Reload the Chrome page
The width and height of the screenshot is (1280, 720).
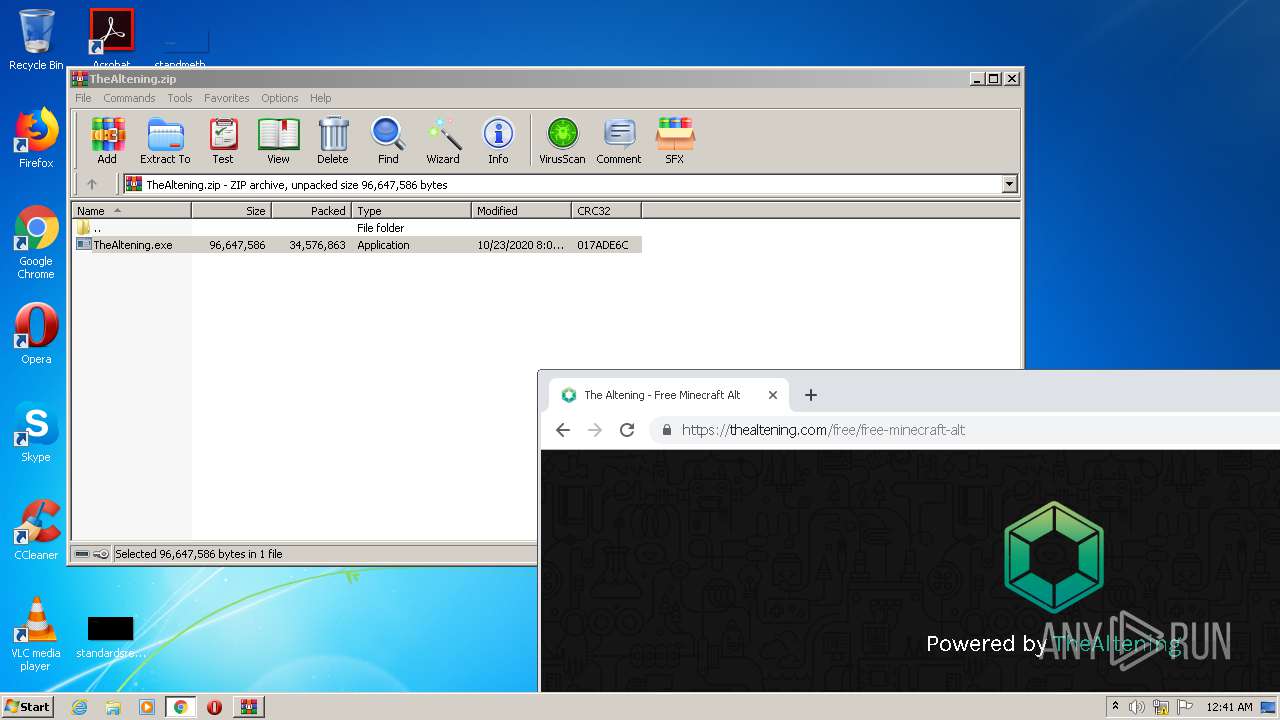(x=627, y=430)
